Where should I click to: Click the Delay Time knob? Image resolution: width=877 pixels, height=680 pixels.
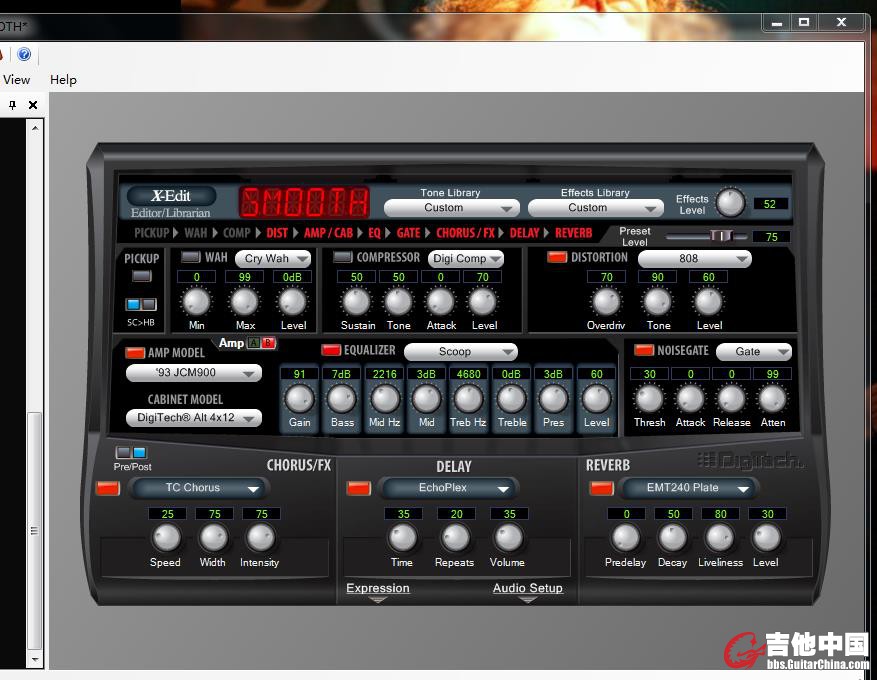[403, 538]
